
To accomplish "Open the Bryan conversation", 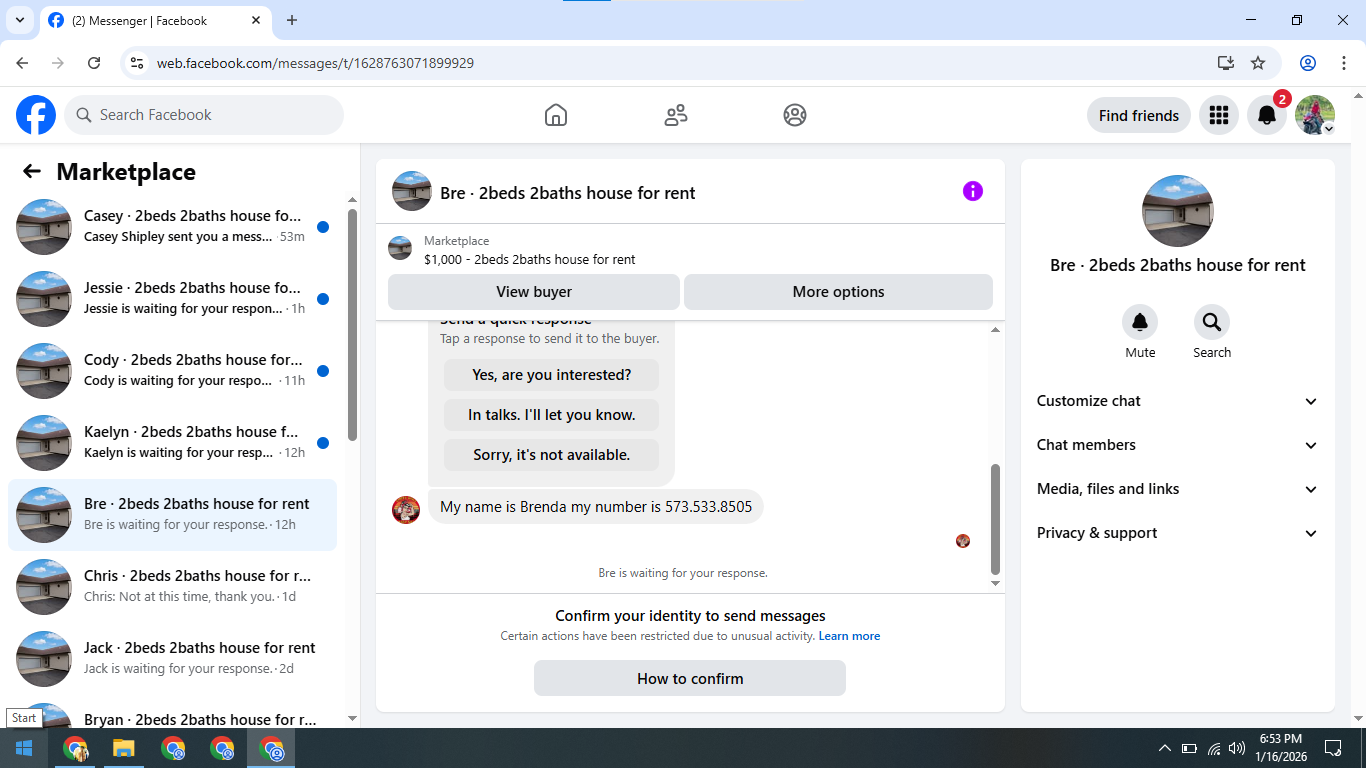I will [x=172, y=714].
